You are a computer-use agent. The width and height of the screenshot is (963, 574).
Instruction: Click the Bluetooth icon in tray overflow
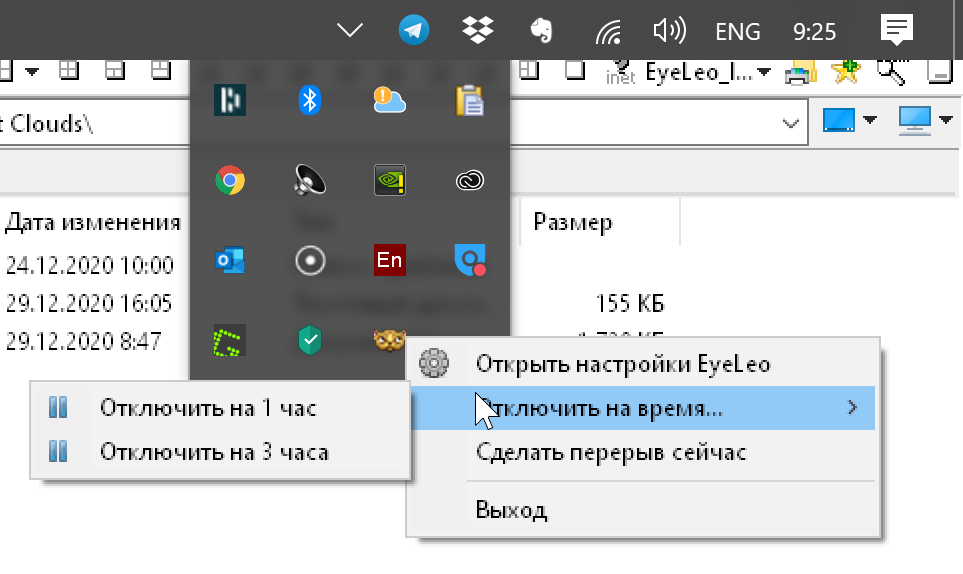tap(310, 100)
